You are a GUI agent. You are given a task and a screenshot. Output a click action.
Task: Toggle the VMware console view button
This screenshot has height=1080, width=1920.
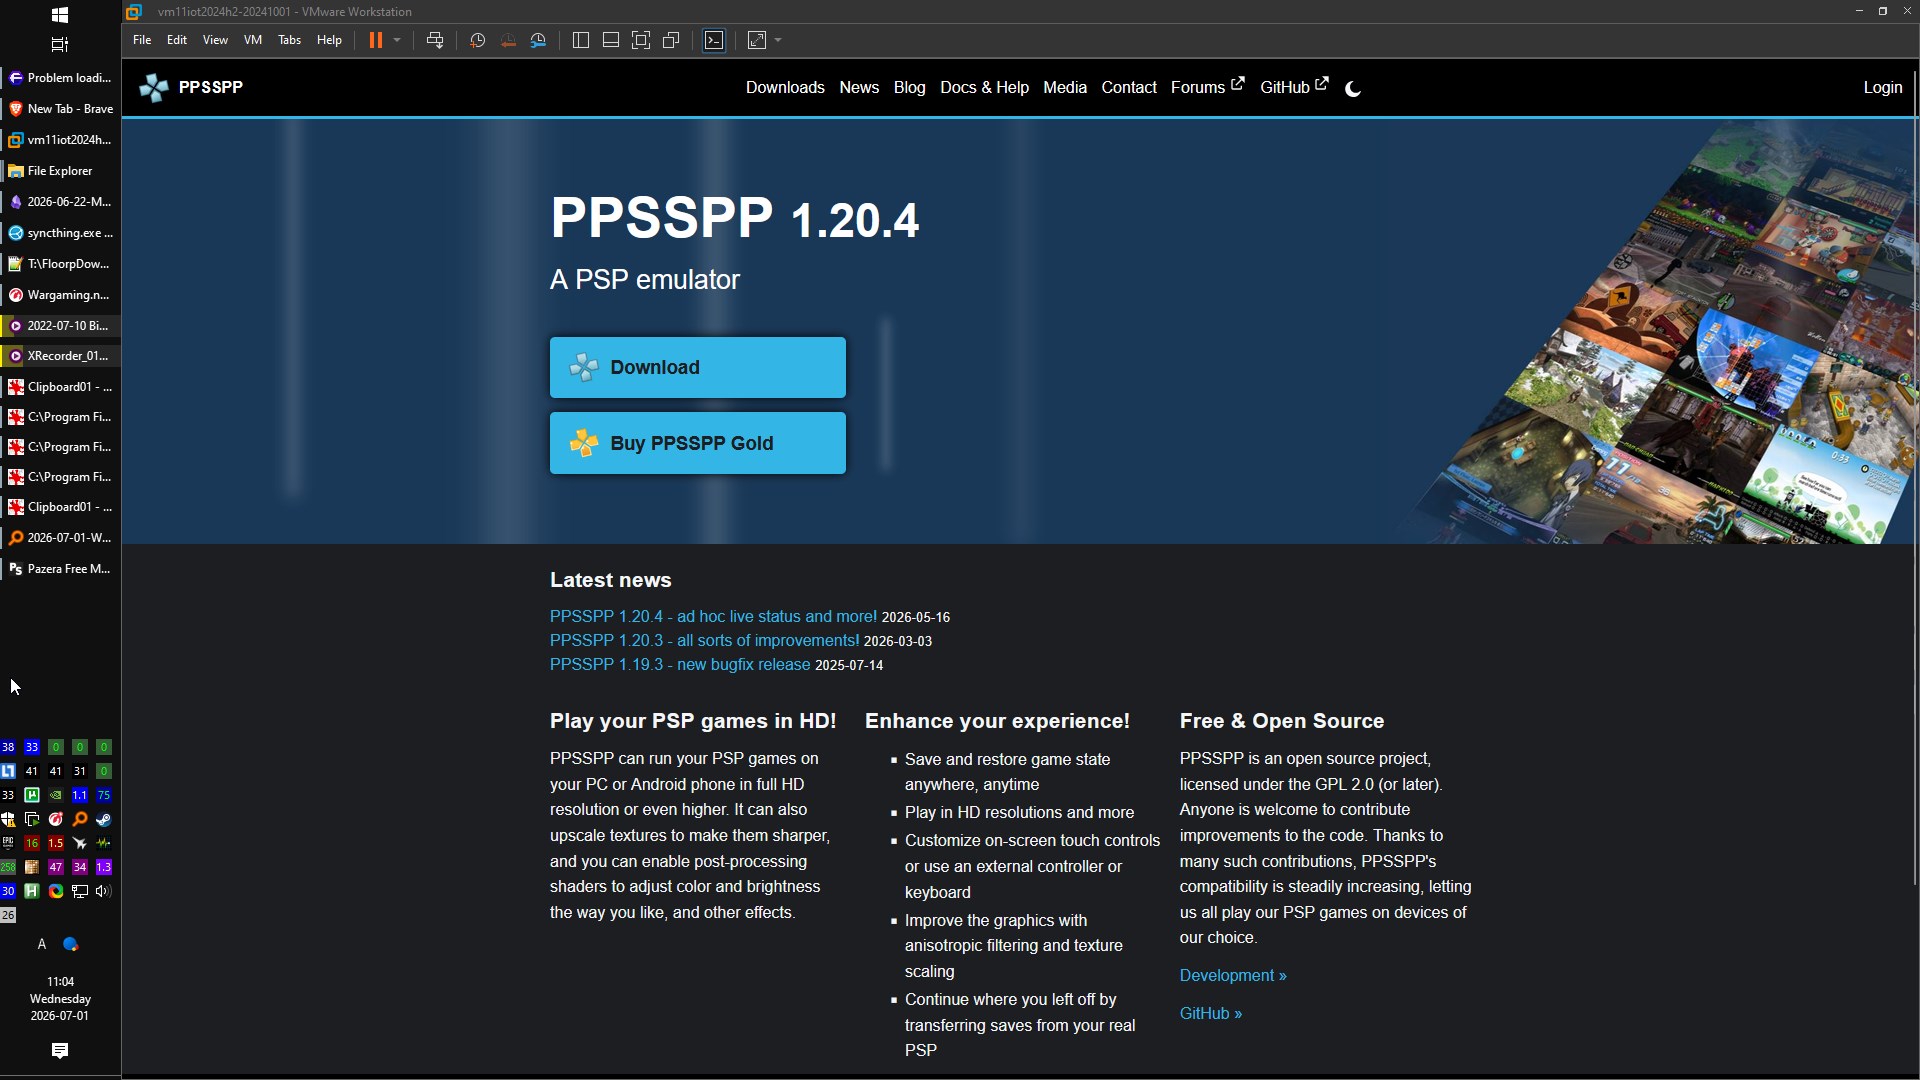click(714, 40)
